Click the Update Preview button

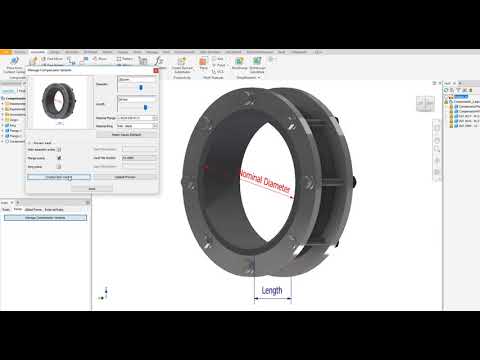125,177
